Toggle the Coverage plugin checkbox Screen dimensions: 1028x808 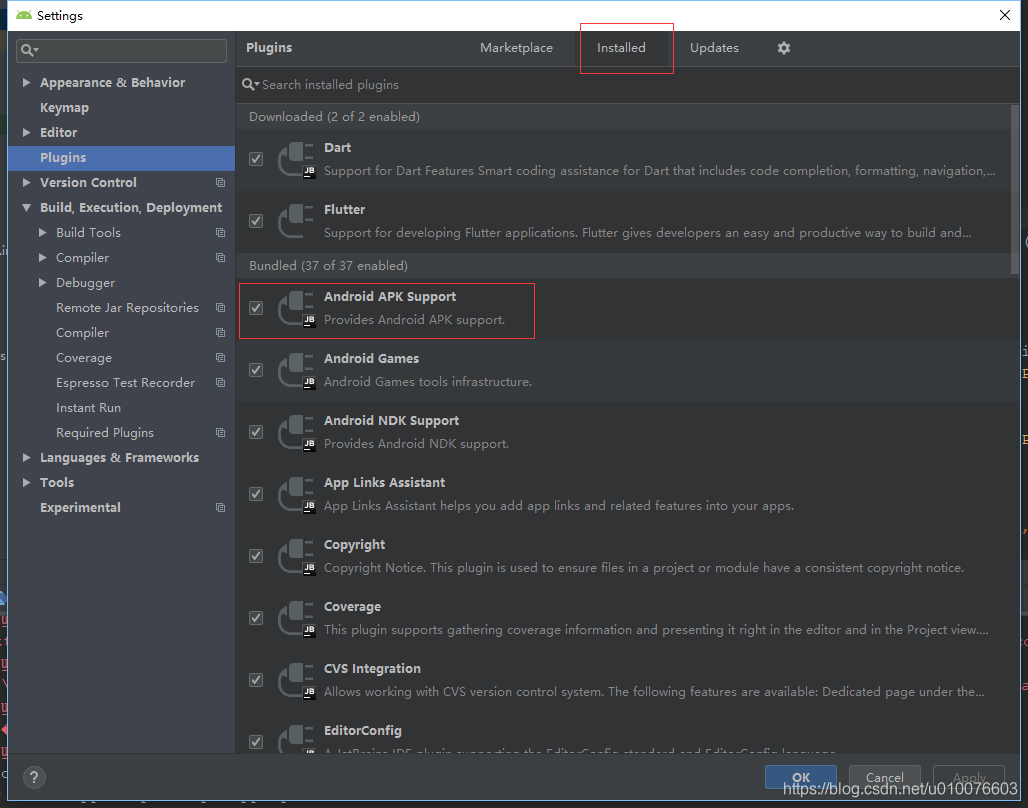pos(256,618)
